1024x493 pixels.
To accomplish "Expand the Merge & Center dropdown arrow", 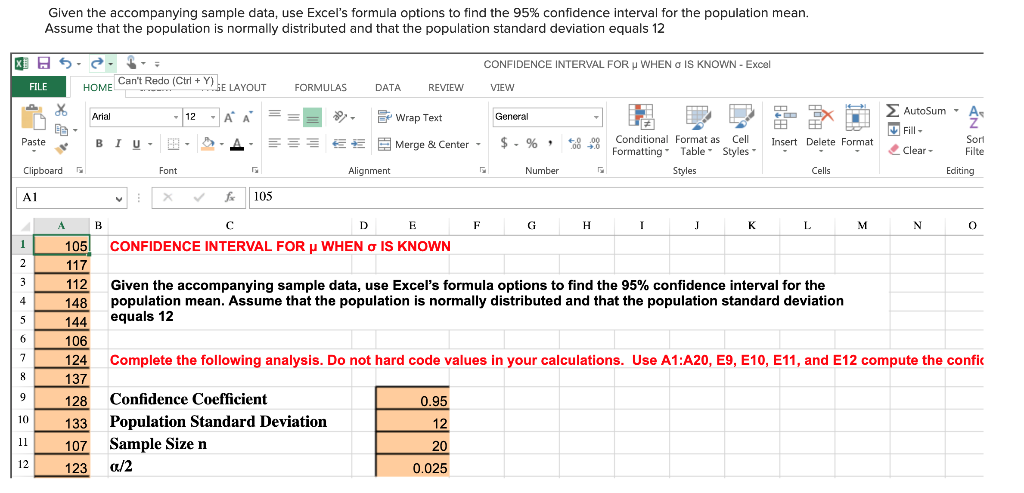I will tap(477, 144).
